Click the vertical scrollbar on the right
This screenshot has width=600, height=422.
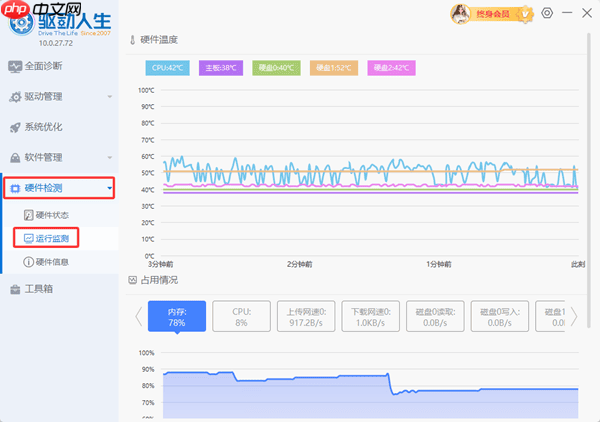(x=589, y=180)
